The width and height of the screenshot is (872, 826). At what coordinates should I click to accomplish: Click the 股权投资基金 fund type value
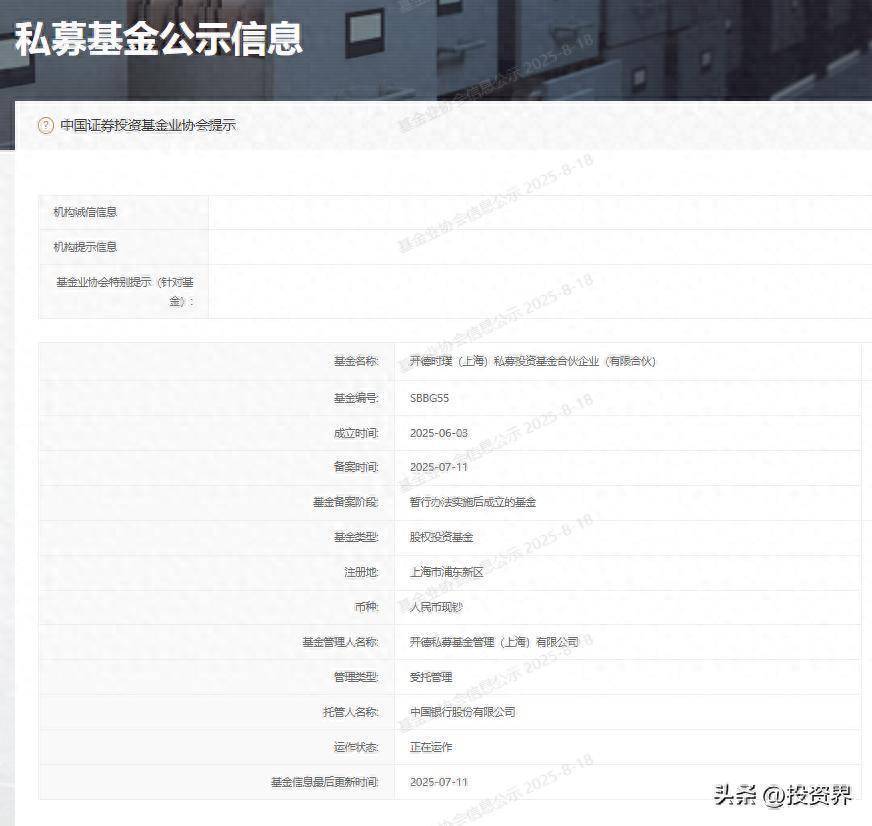pyautogui.click(x=441, y=537)
